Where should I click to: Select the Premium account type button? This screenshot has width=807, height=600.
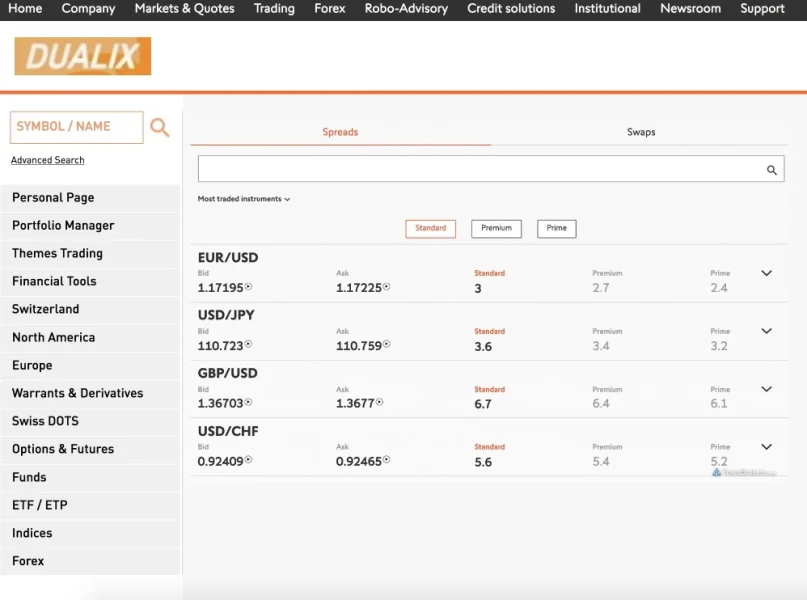click(x=496, y=228)
